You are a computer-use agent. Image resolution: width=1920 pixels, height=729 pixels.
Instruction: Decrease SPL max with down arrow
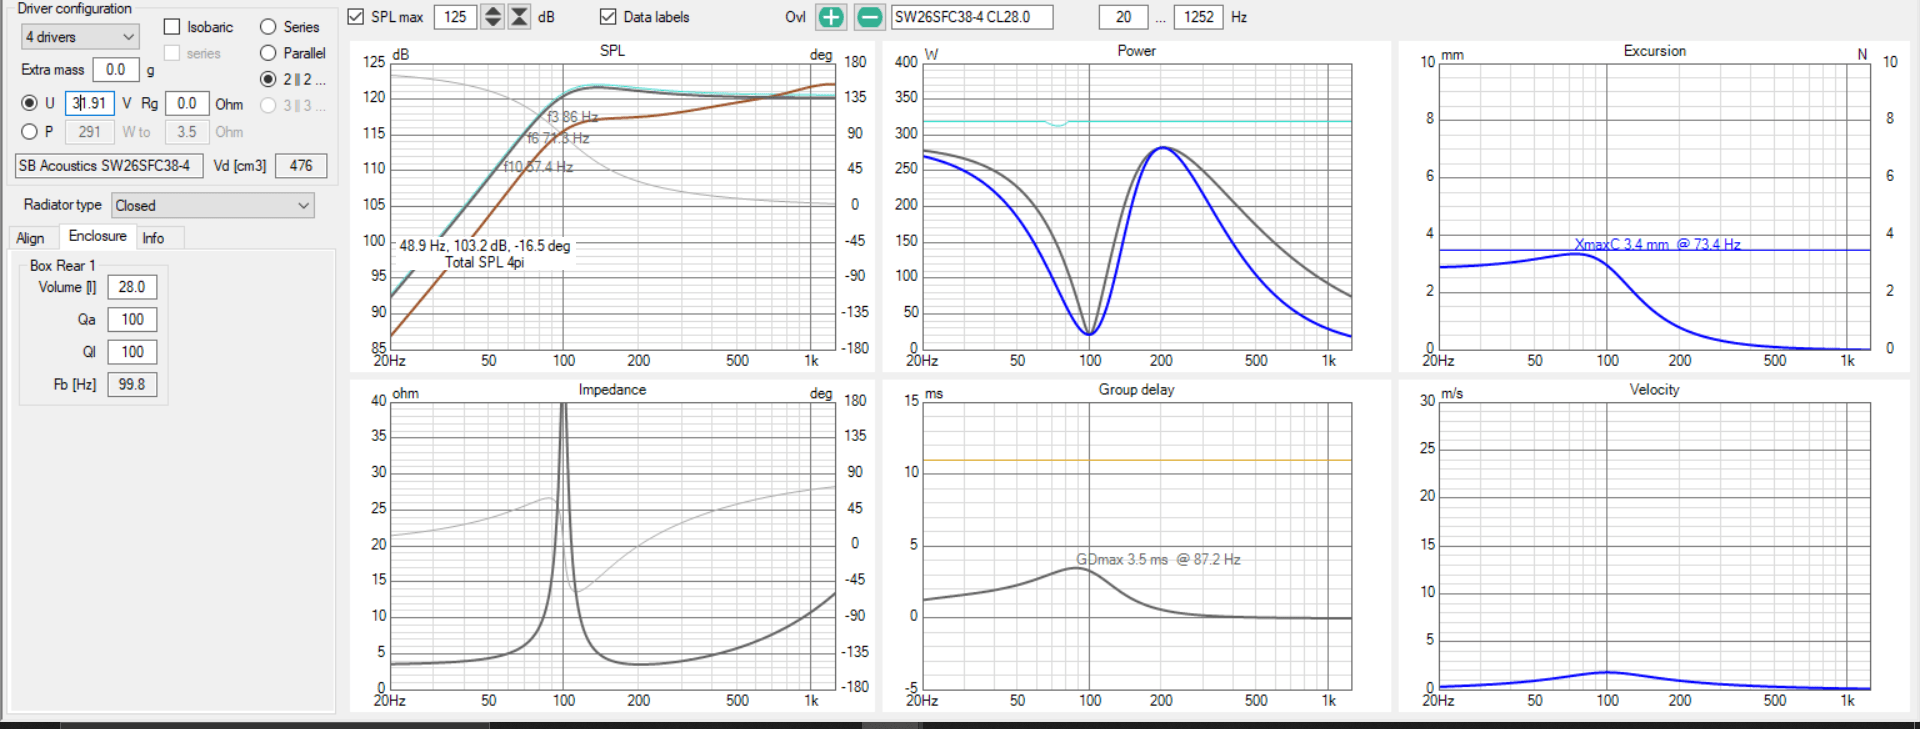click(493, 23)
